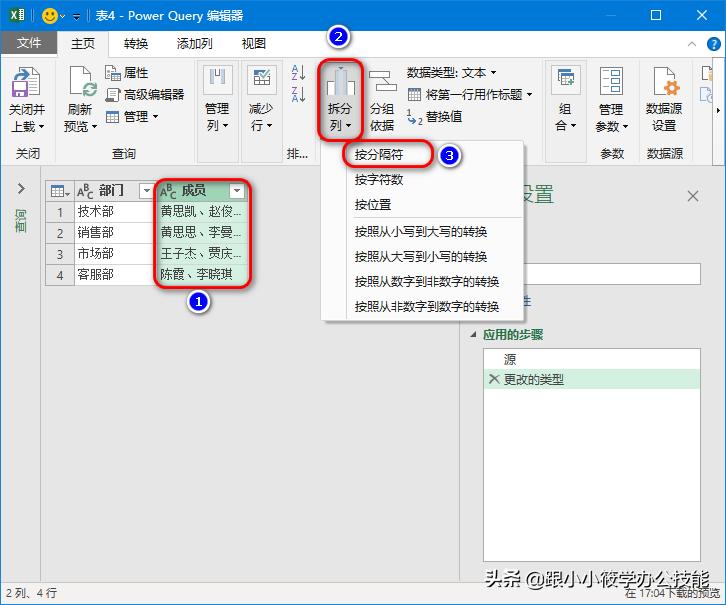Open Properties (属性) in Query group
Screen dimensions: 726x605
(126, 73)
